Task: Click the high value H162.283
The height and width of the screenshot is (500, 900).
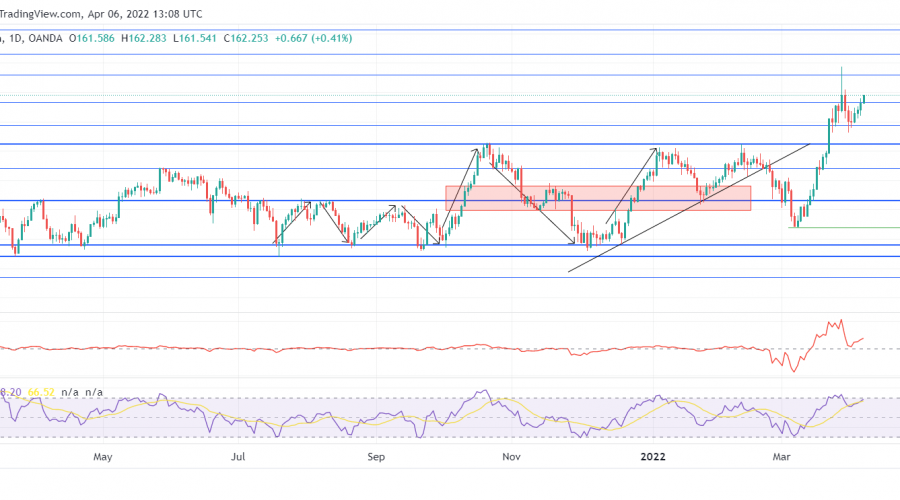Action: tap(143, 38)
